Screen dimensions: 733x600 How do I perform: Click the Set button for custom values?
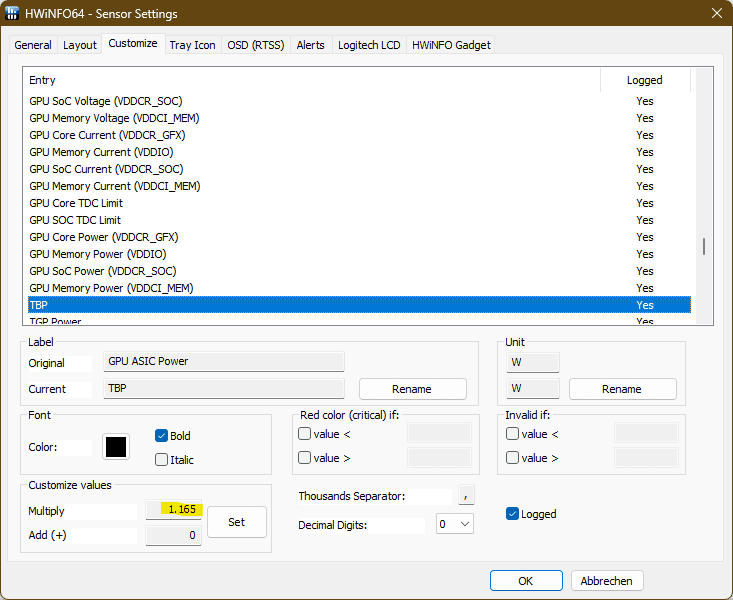237,522
